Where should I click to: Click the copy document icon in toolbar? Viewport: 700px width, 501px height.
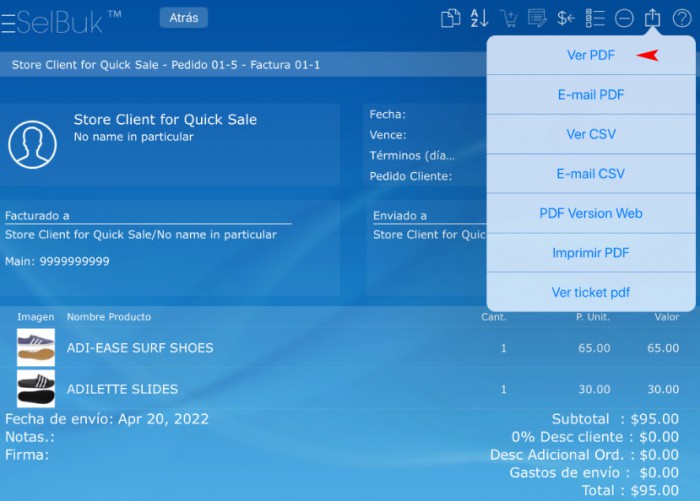click(x=451, y=18)
